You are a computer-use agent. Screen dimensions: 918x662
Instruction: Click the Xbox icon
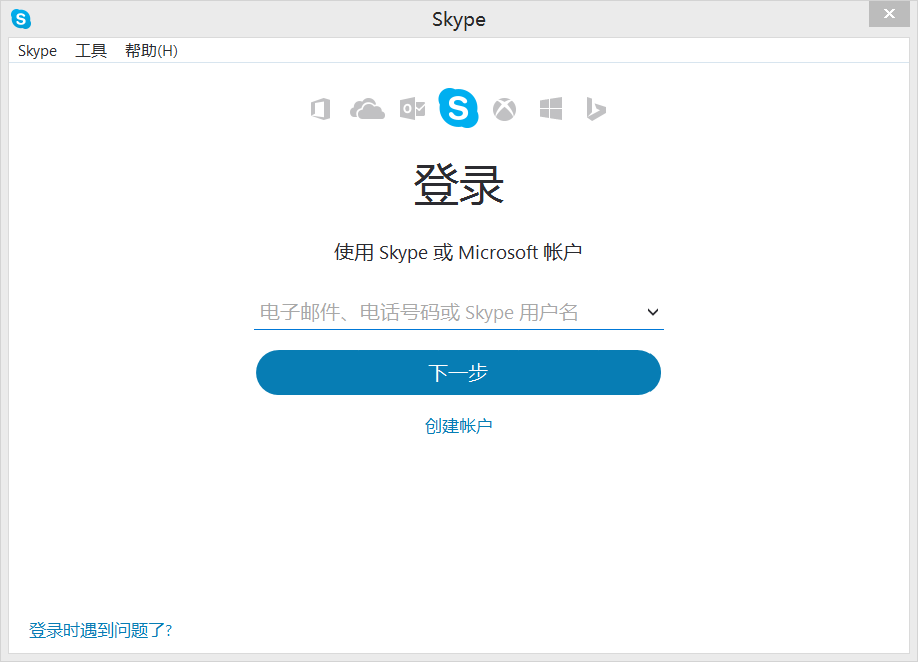505,109
